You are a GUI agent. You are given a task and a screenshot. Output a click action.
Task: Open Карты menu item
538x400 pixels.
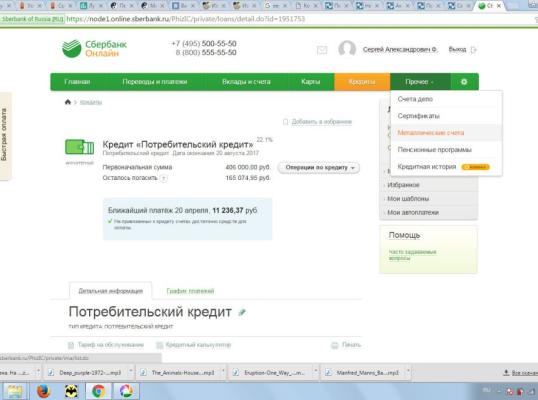coord(311,82)
